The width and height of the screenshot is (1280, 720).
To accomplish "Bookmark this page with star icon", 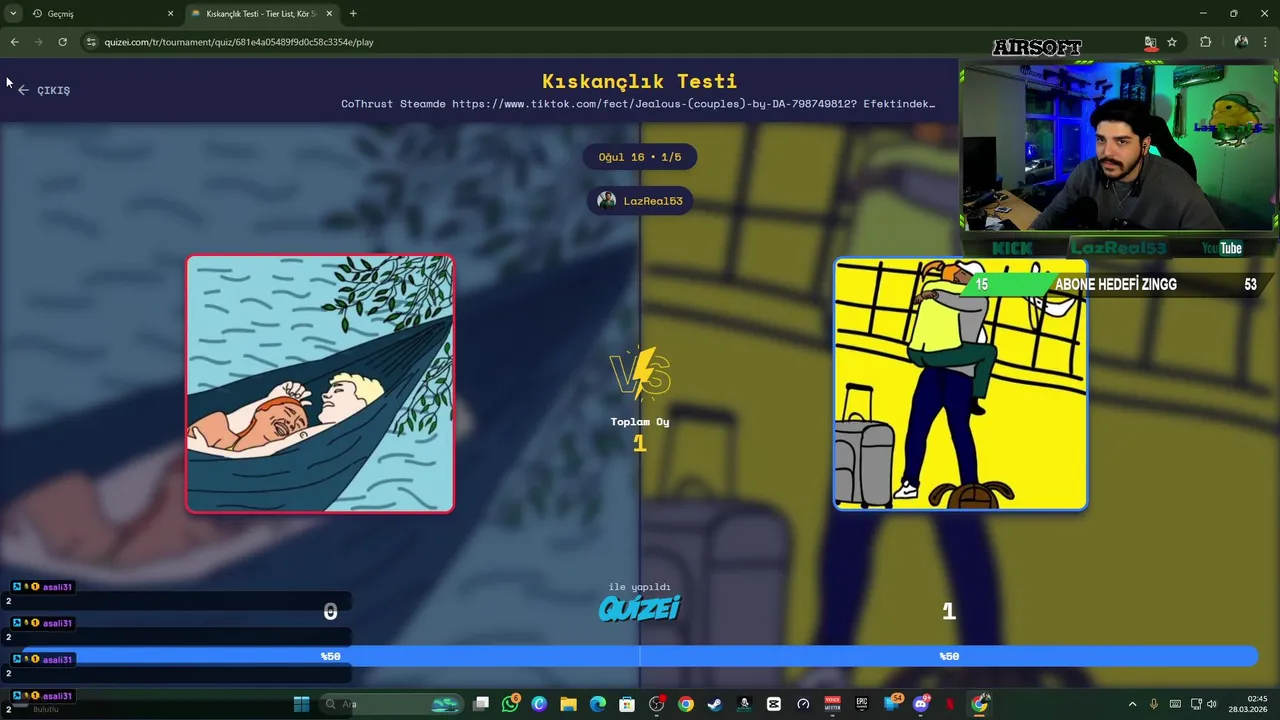I will 1172,42.
